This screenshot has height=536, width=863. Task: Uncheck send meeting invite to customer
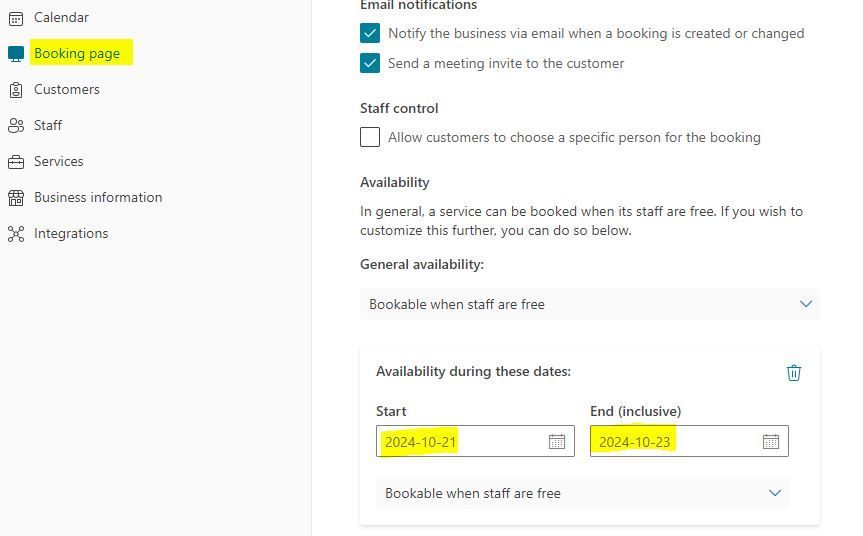point(370,63)
